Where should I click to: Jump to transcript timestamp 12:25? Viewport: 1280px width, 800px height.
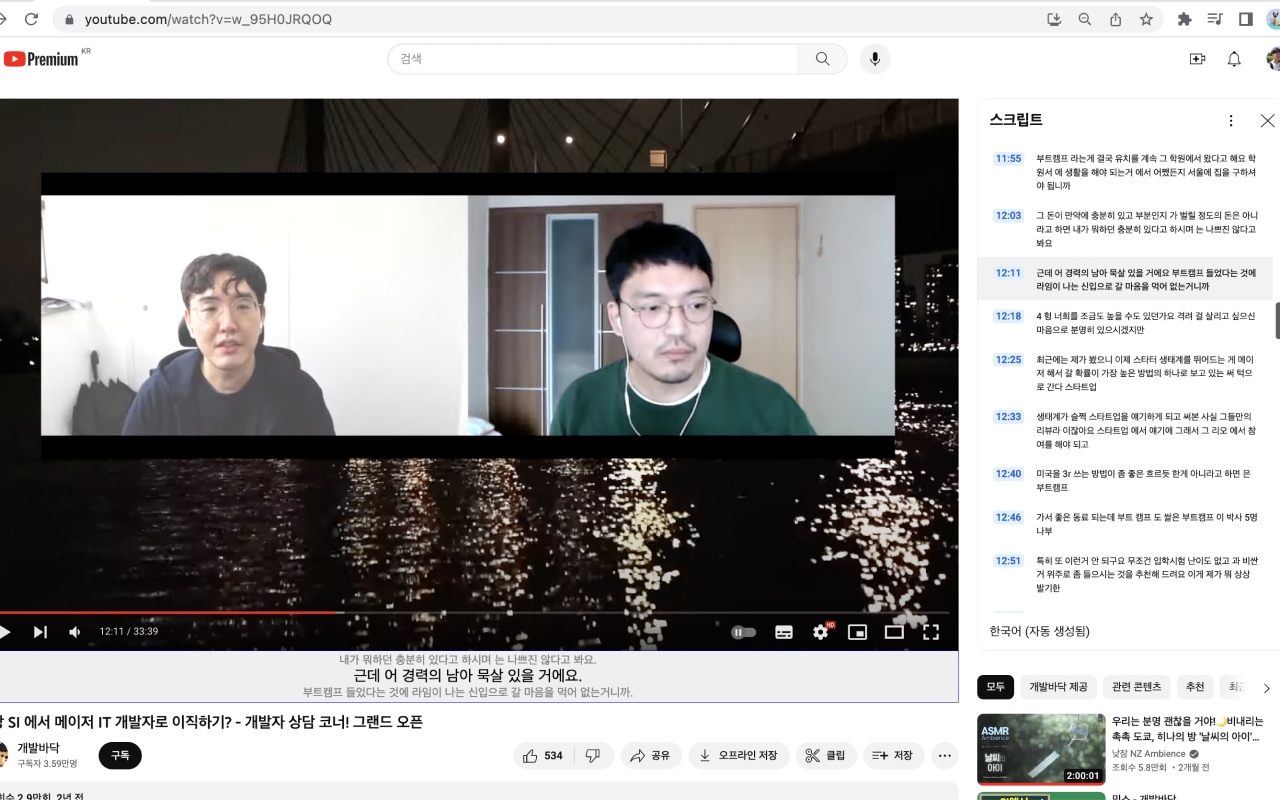[x=1008, y=360]
